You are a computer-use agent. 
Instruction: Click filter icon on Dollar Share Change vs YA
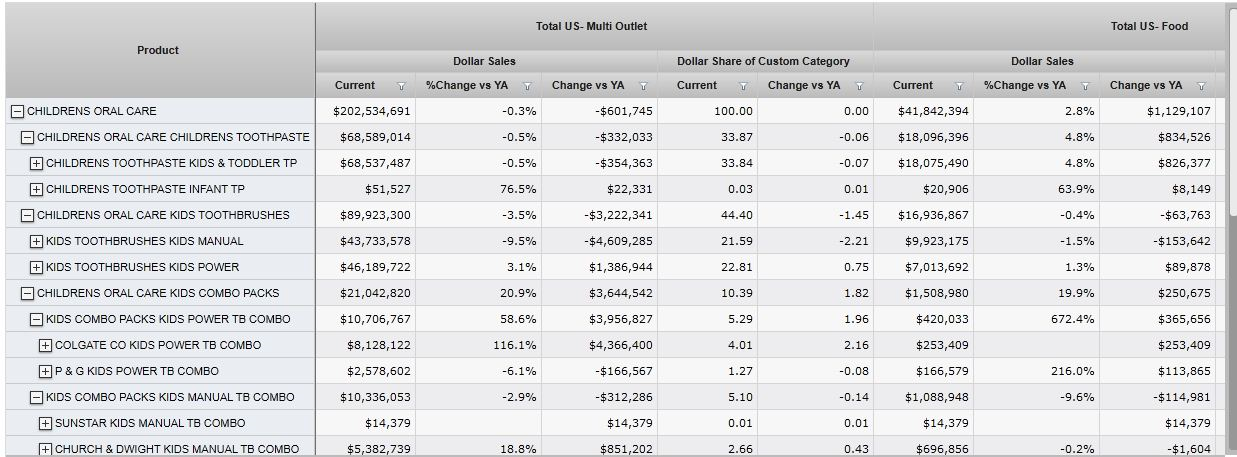pos(859,86)
